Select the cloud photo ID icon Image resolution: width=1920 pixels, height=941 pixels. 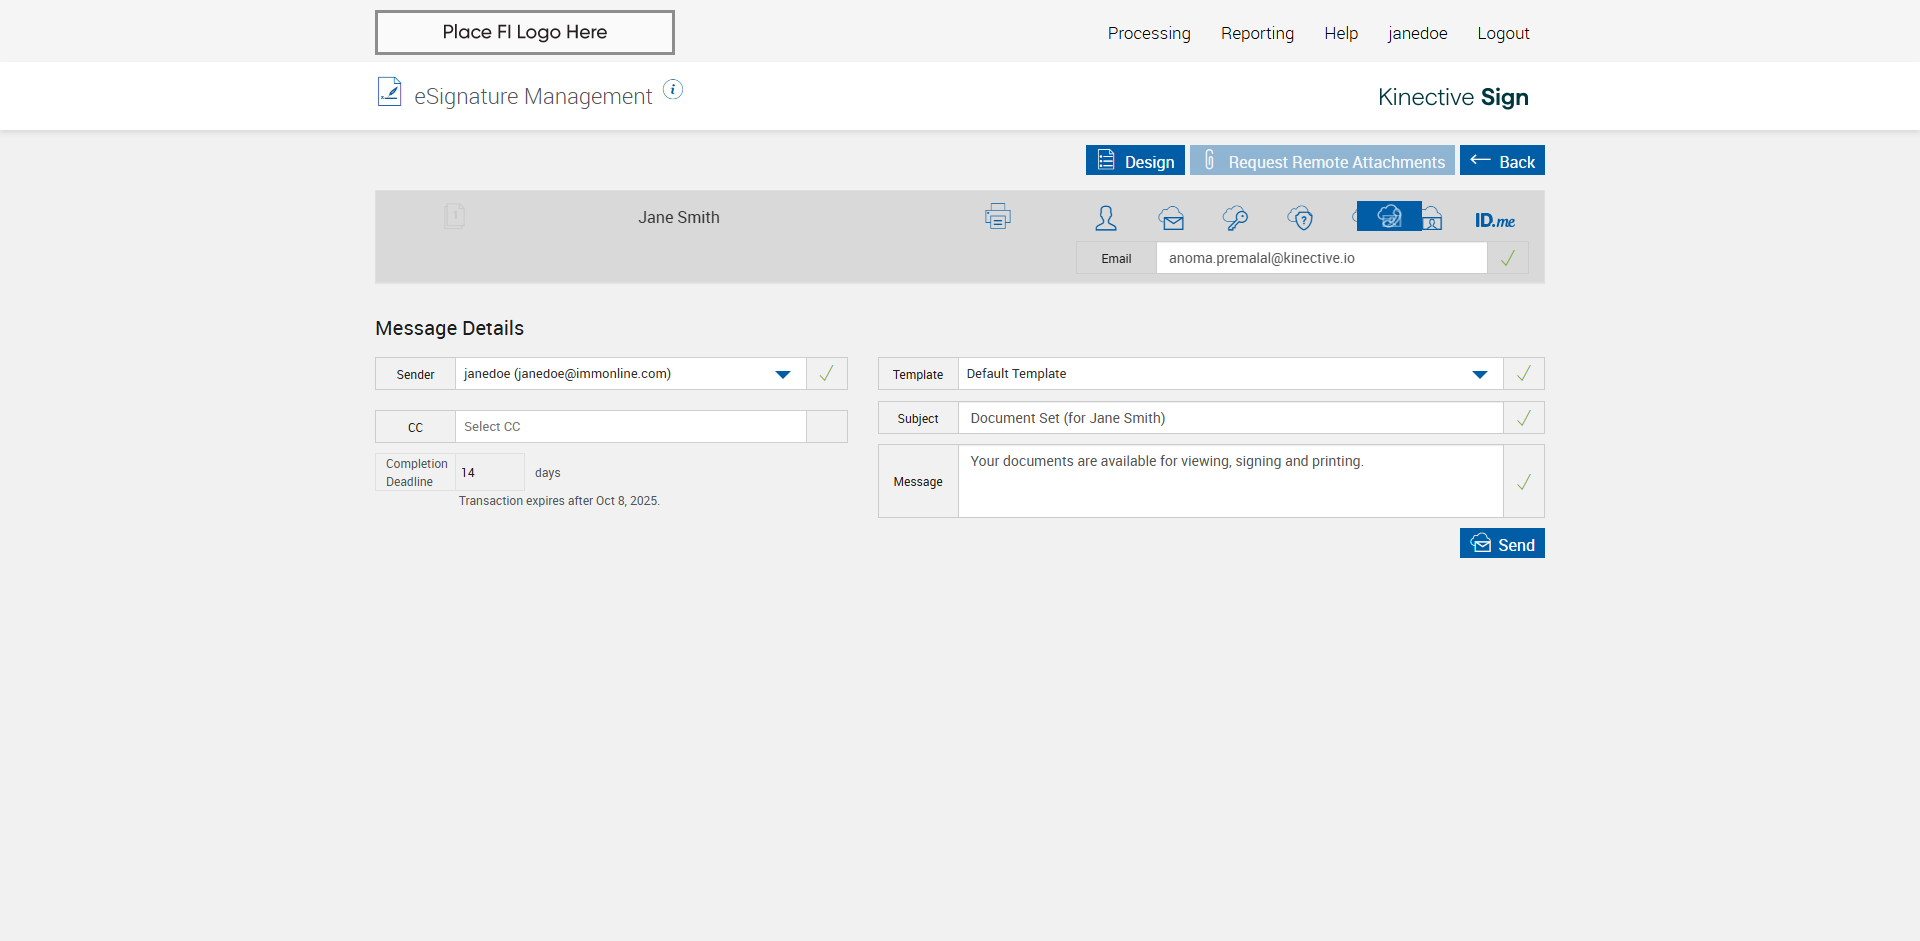point(1433,218)
